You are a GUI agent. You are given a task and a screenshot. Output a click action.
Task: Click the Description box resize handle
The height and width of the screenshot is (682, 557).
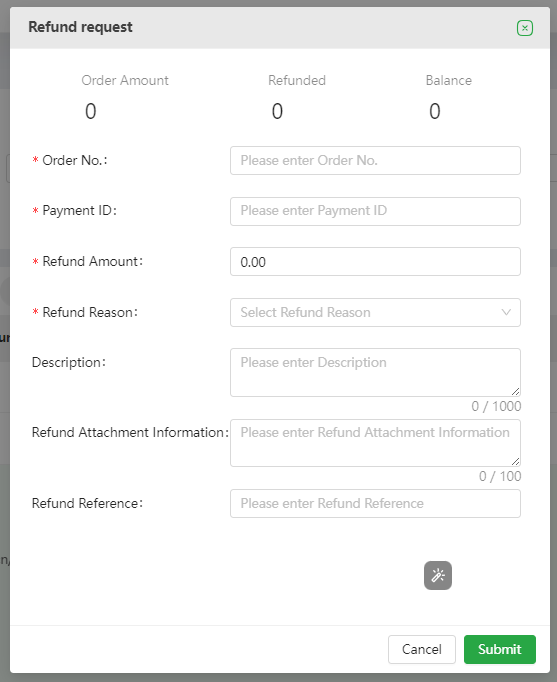(x=515, y=391)
